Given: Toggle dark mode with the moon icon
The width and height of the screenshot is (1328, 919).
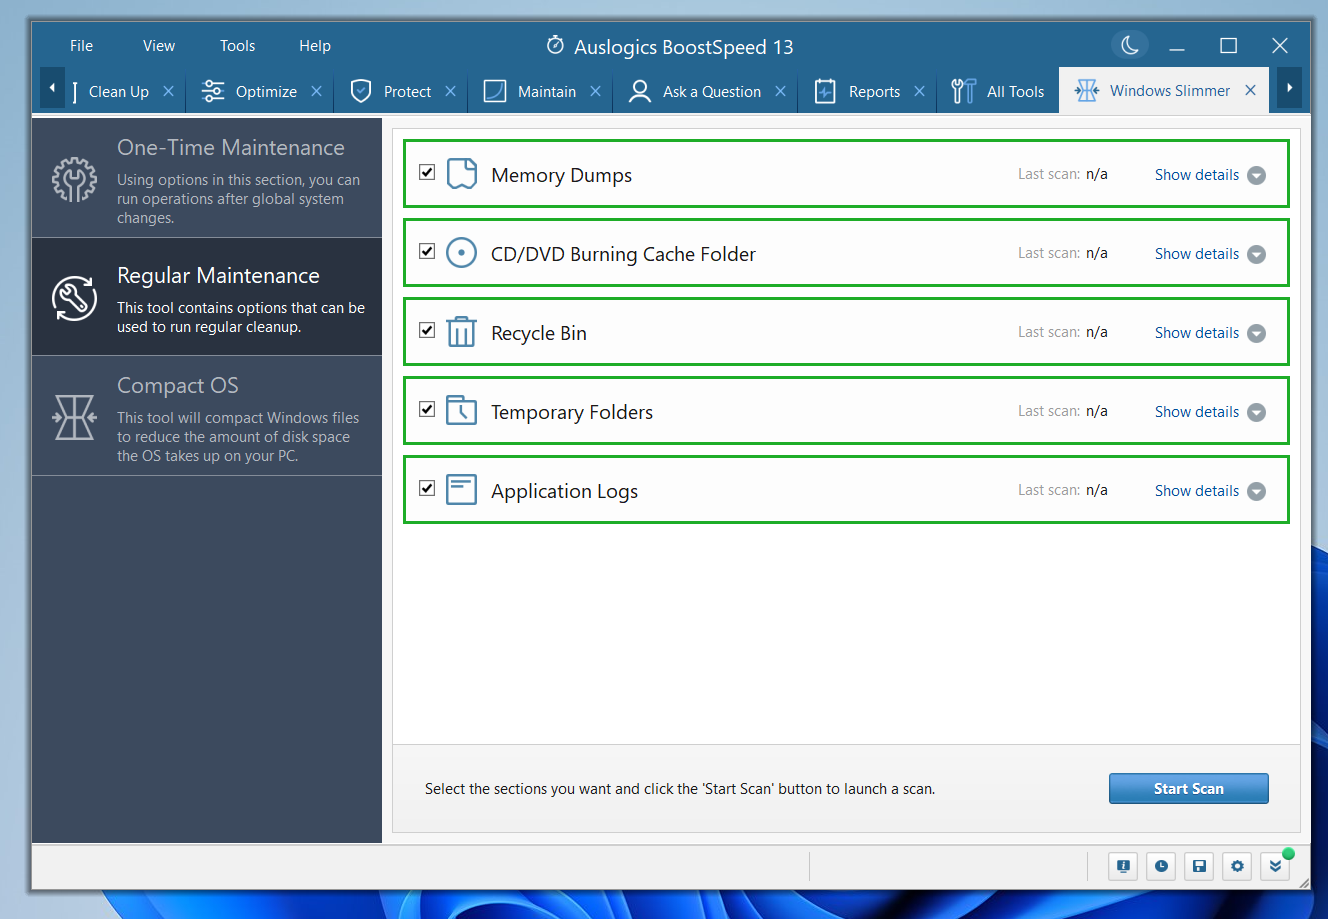Looking at the screenshot, I should pos(1130,45).
